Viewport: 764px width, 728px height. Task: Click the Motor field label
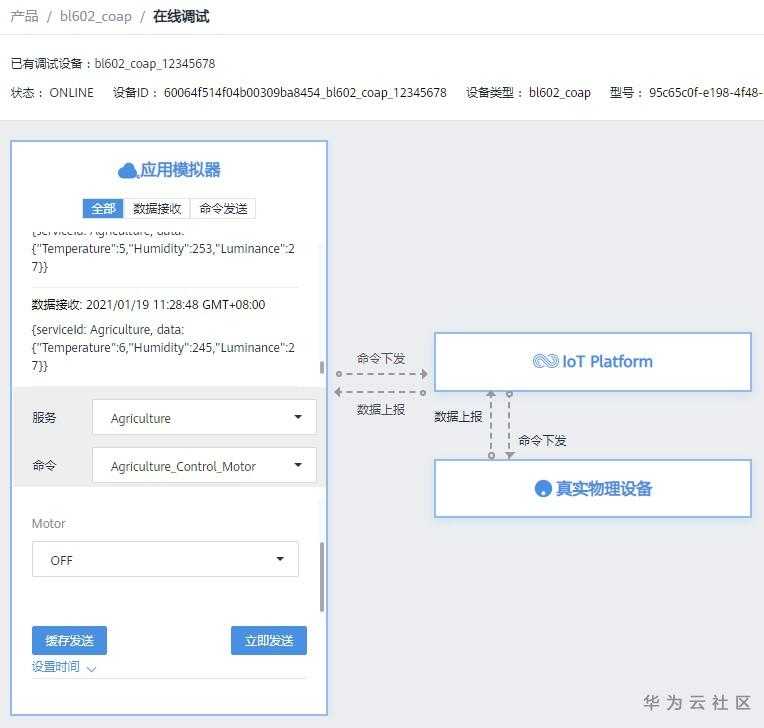click(x=48, y=524)
